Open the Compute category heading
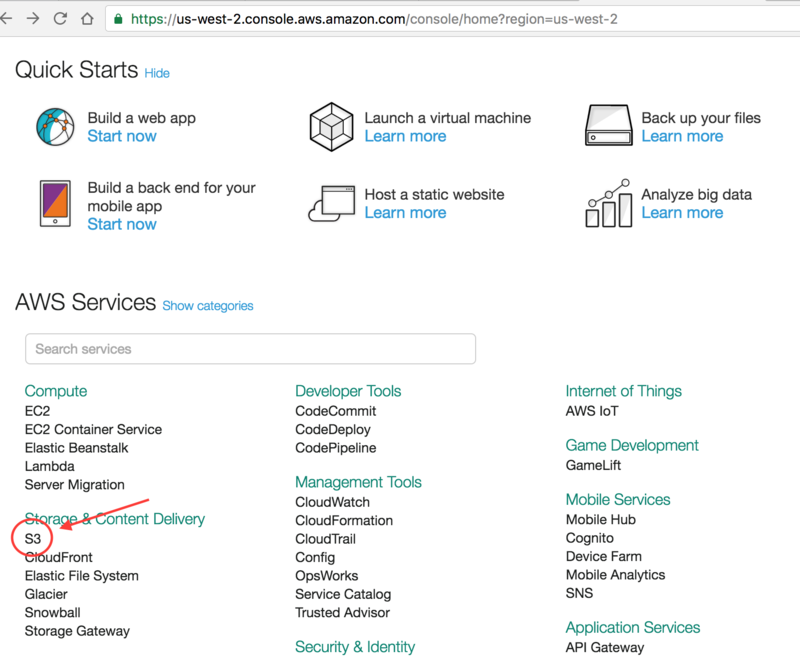800x656 pixels. click(56, 391)
